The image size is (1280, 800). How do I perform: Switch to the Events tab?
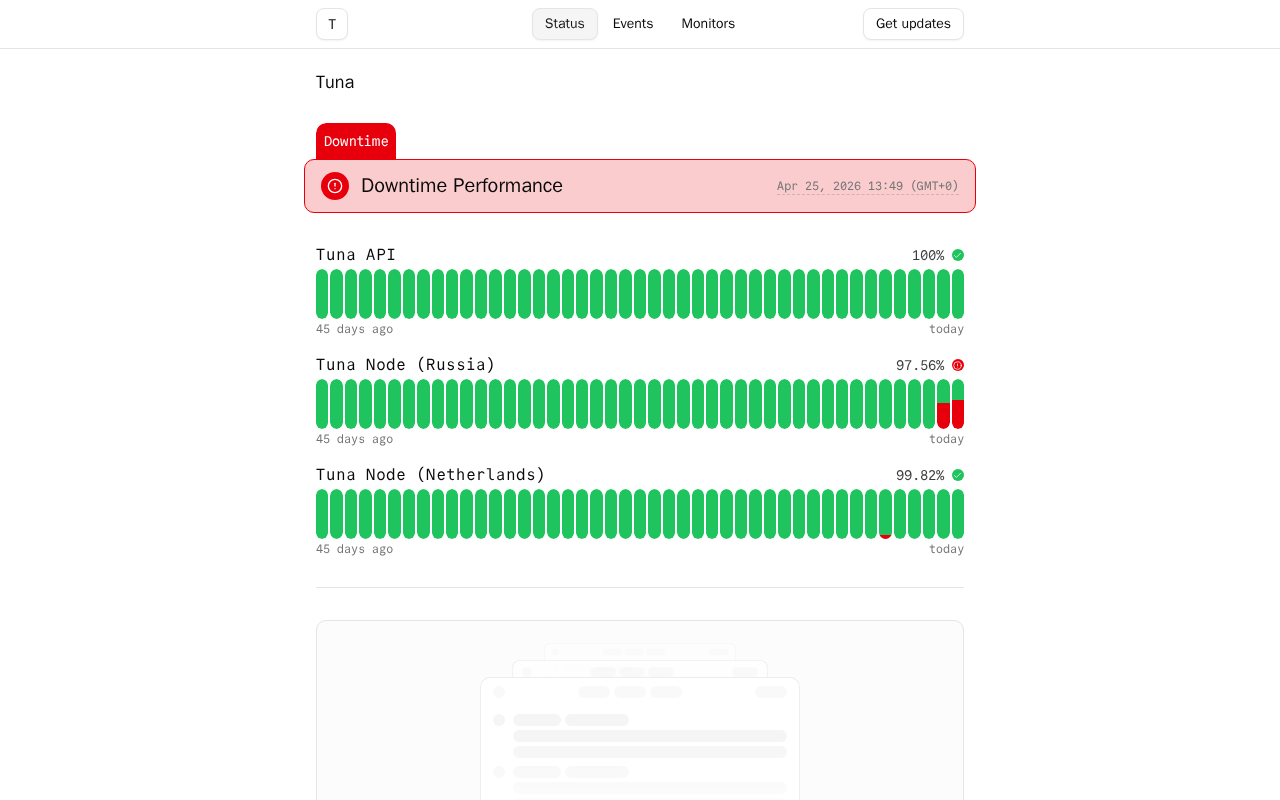[x=633, y=24]
